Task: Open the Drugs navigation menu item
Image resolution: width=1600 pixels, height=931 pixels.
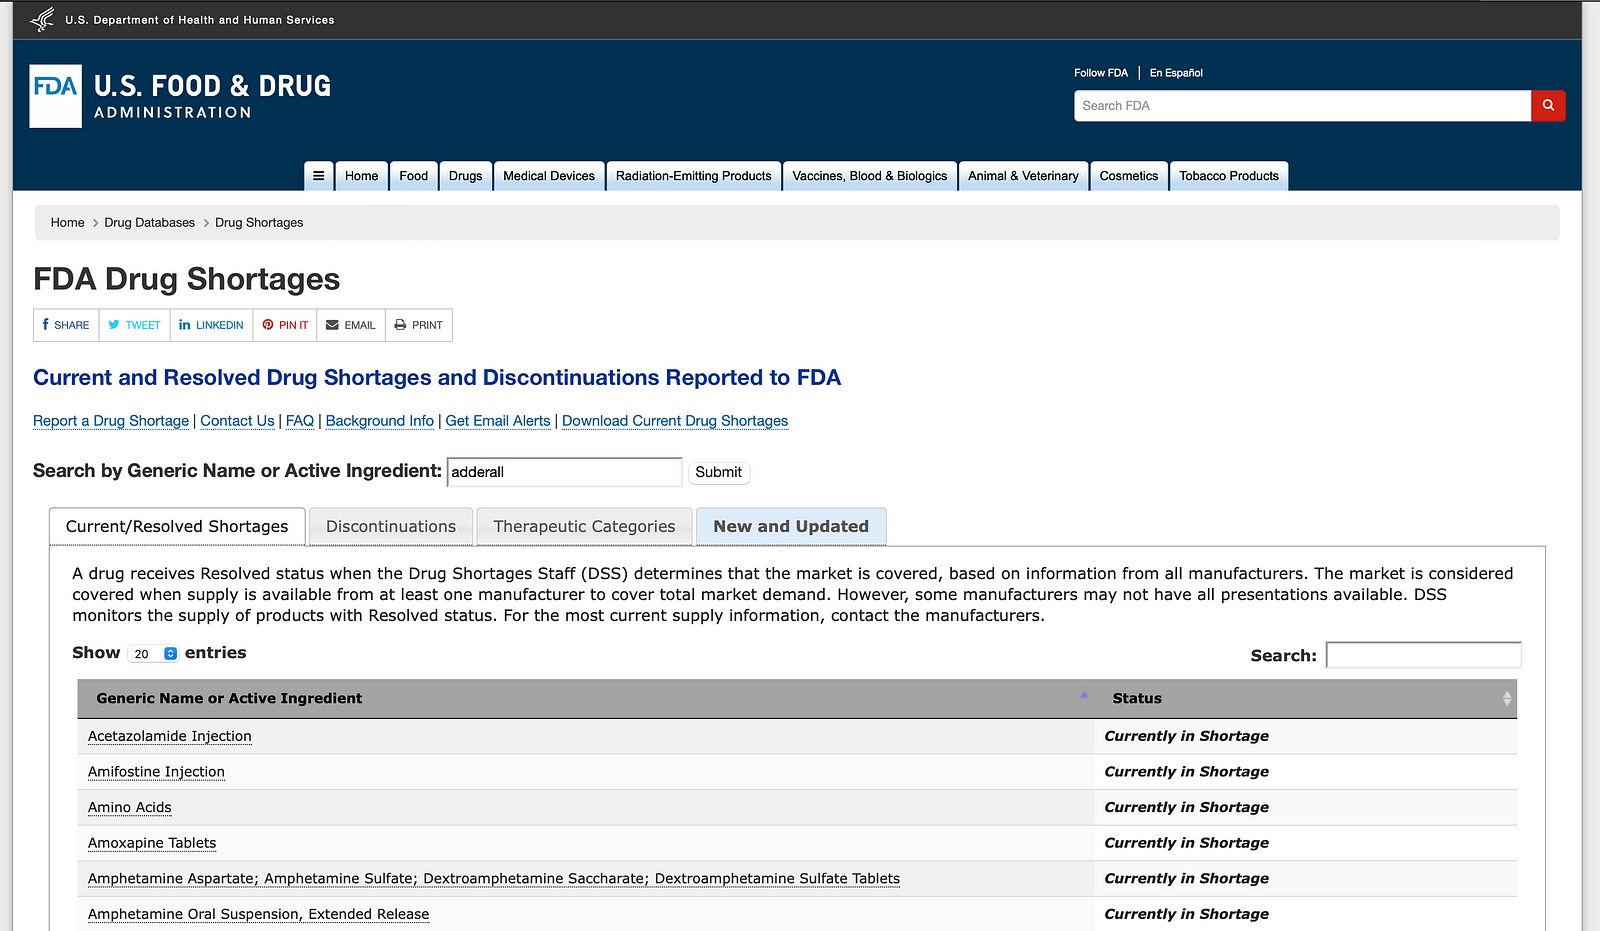Action: (465, 176)
